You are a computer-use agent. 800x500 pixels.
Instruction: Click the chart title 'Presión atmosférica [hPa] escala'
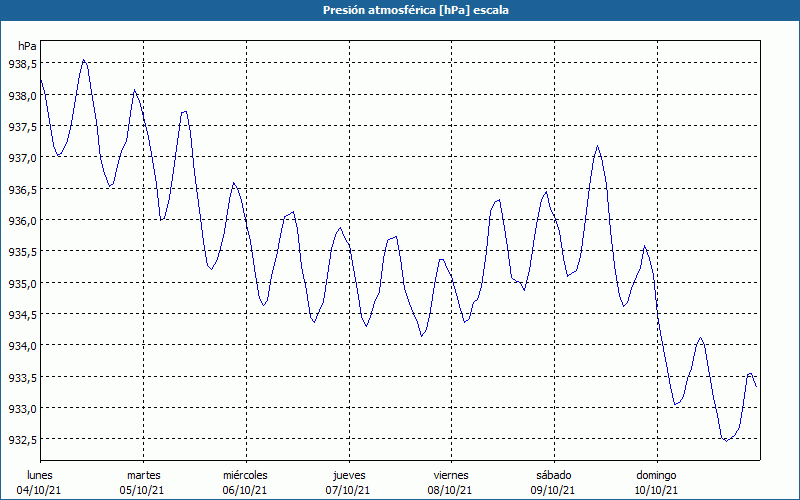coord(416,10)
